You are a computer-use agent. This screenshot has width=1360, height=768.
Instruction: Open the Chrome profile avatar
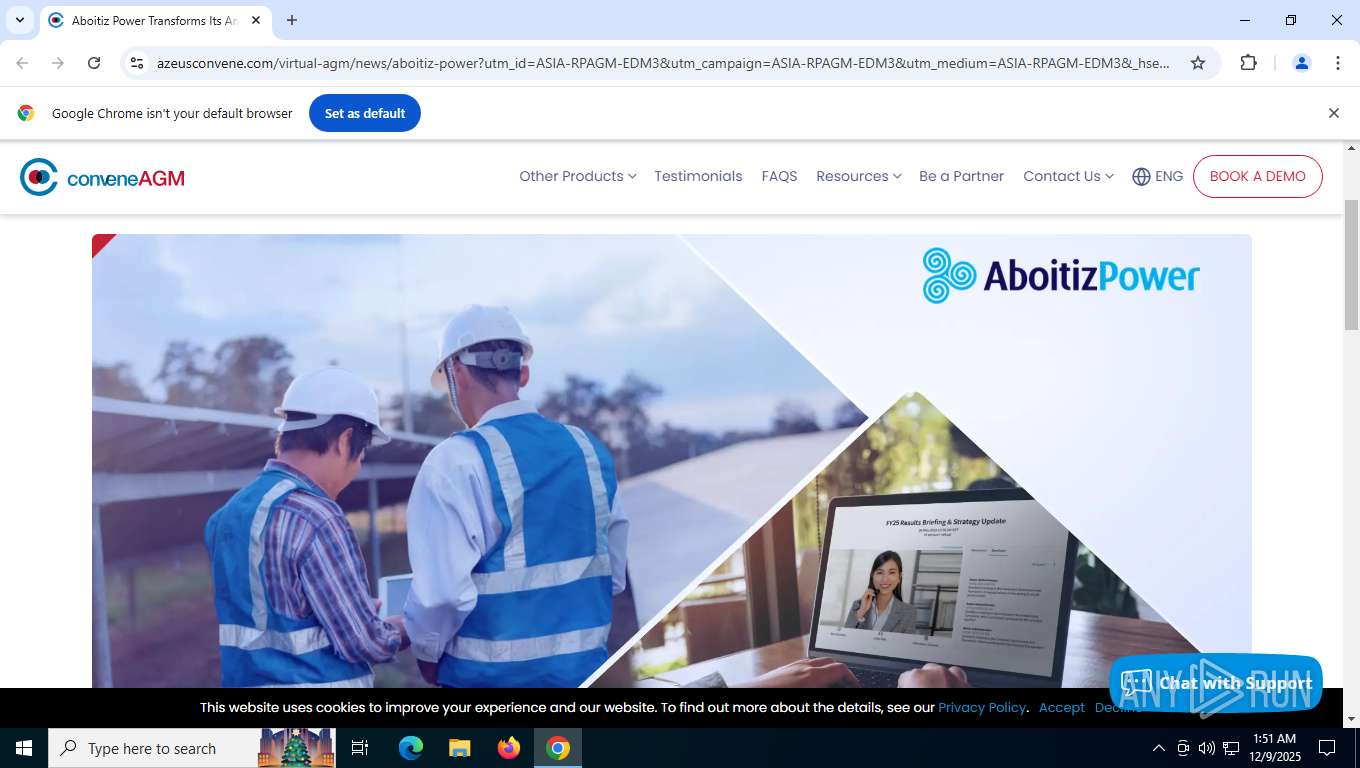pos(1302,63)
